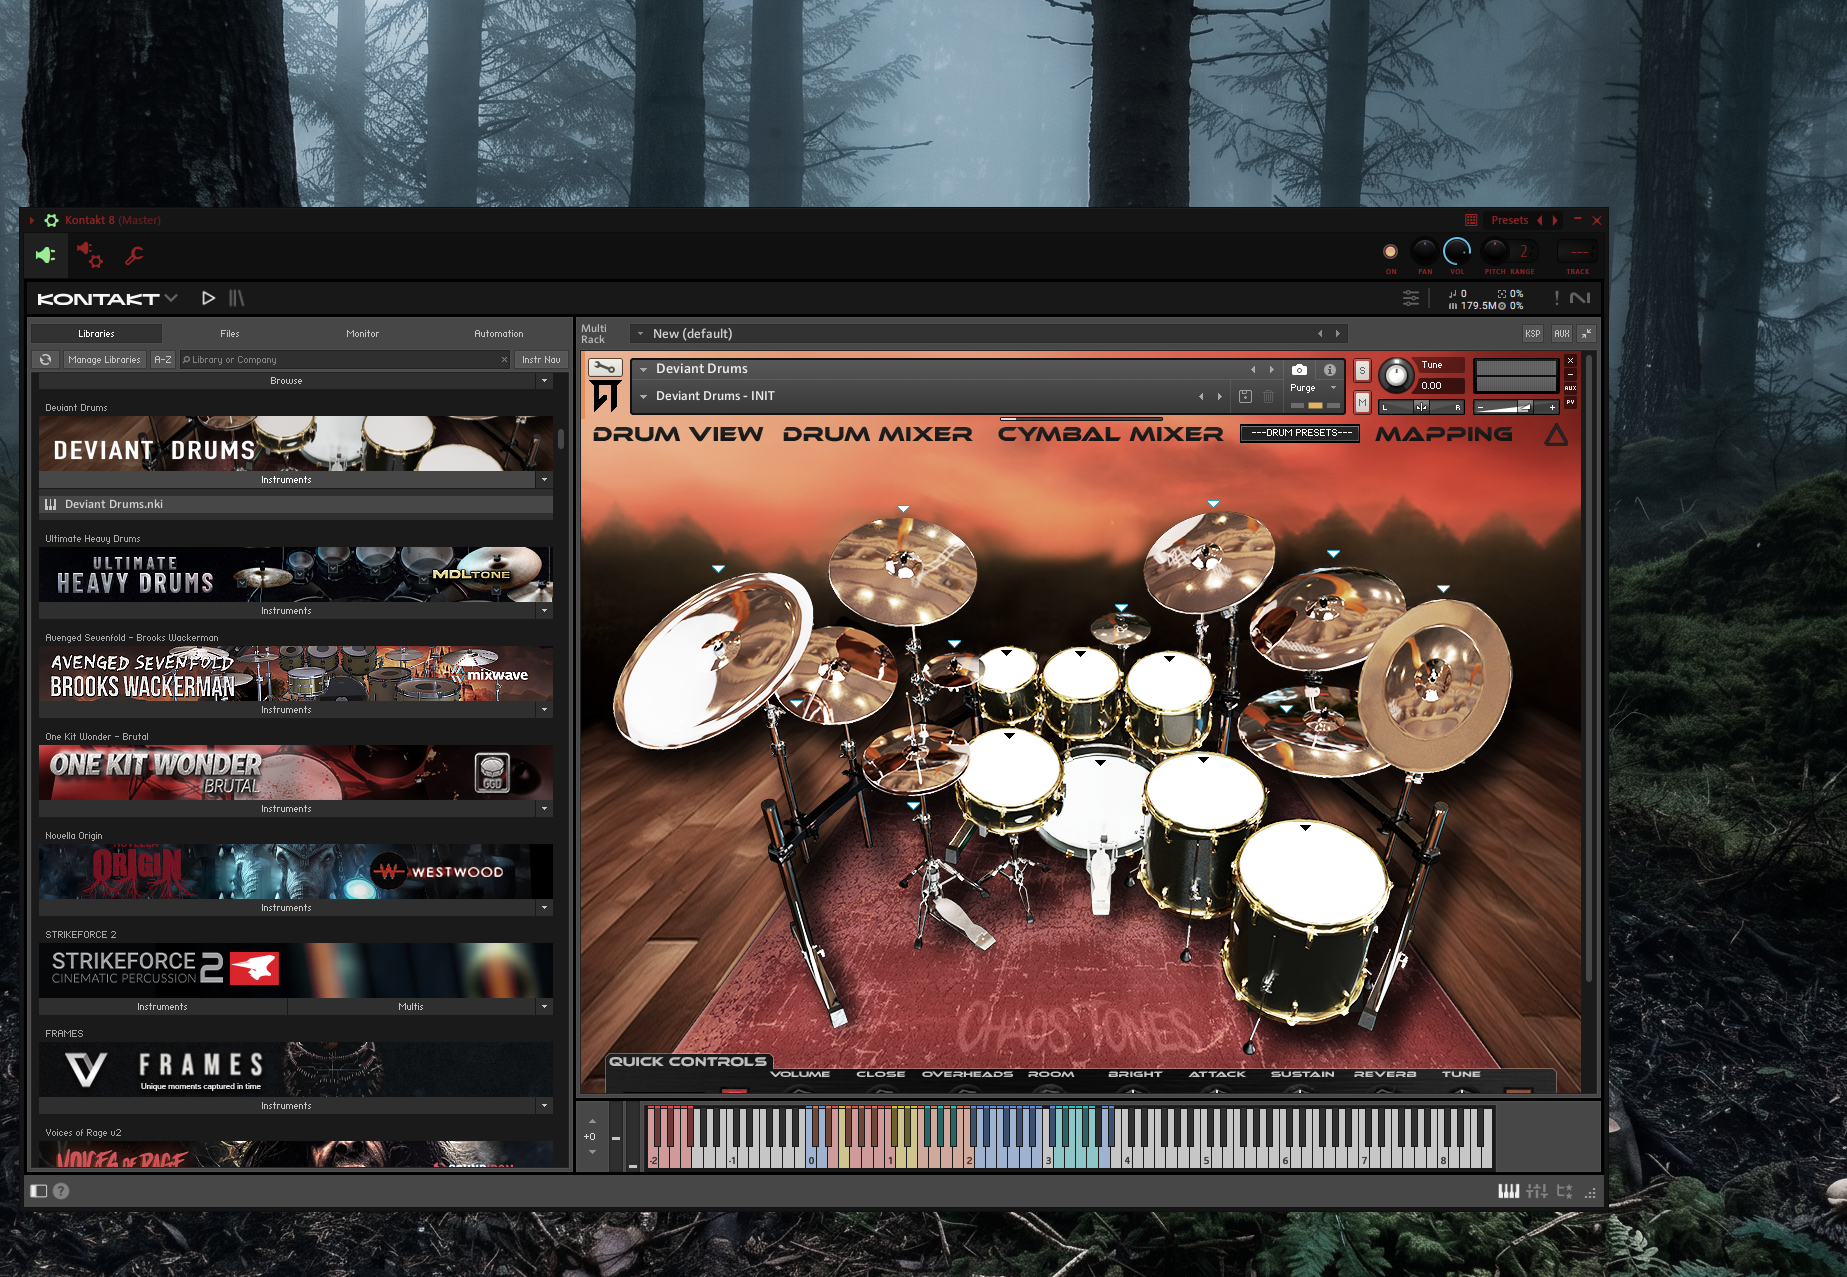The height and width of the screenshot is (1277, 1847).
Task: Click the blue VOL knob
Action: click(1457, 252)
